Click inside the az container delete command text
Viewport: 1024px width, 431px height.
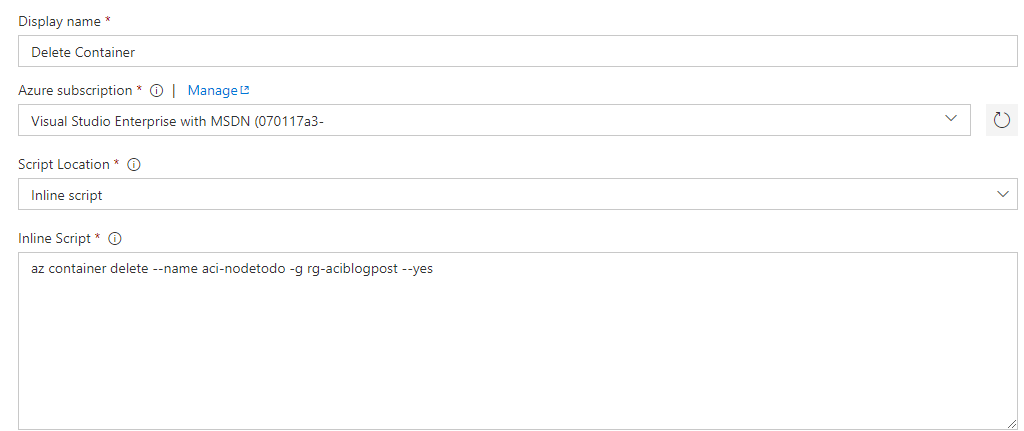[x=232, y=268]
